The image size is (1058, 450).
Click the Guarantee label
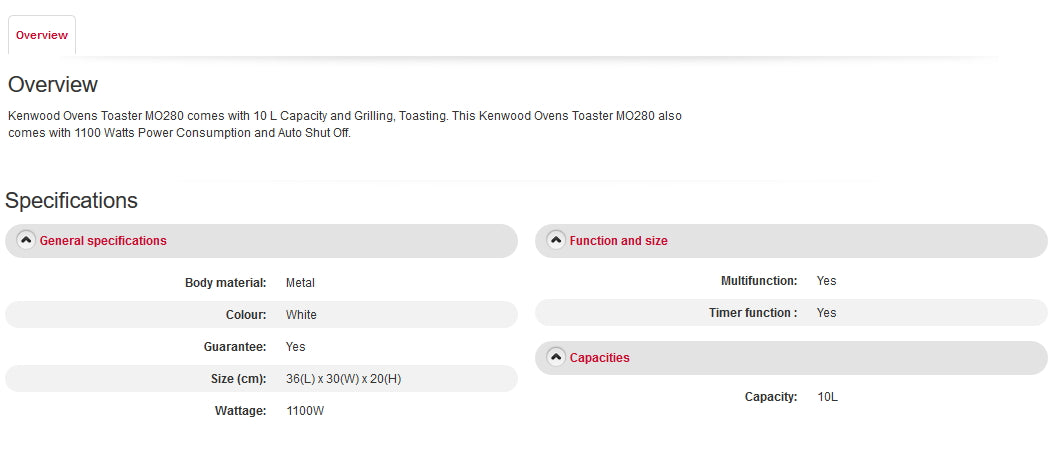click(x=234, y=347)
